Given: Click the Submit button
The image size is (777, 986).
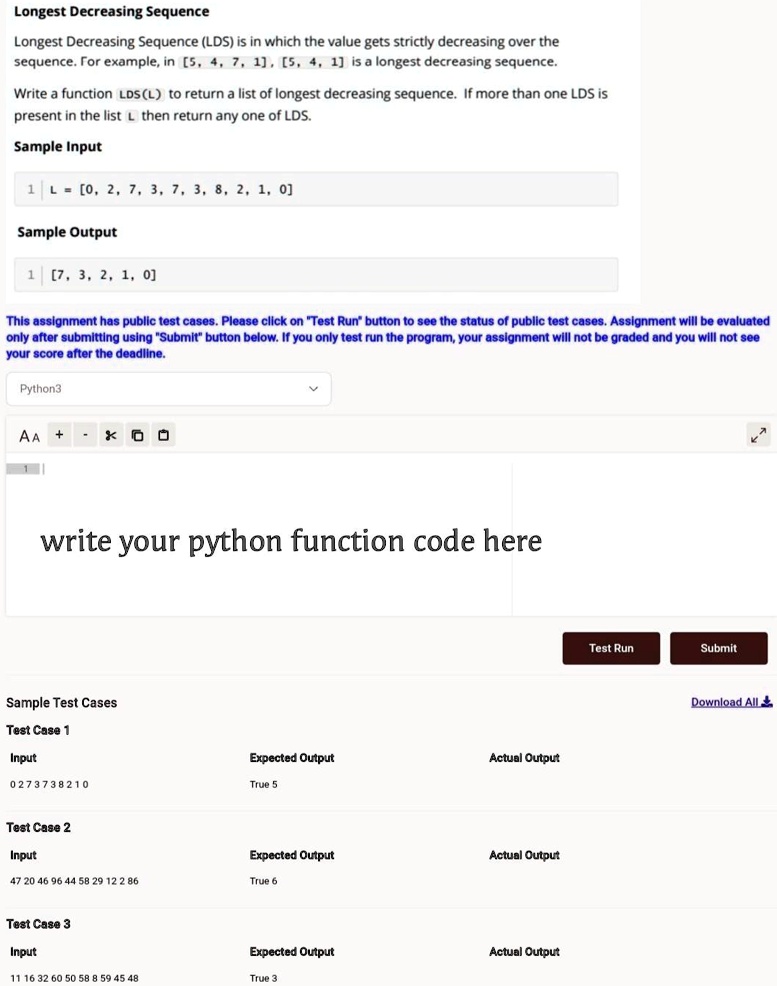Looking at the screenshot, I should [719, 648].
